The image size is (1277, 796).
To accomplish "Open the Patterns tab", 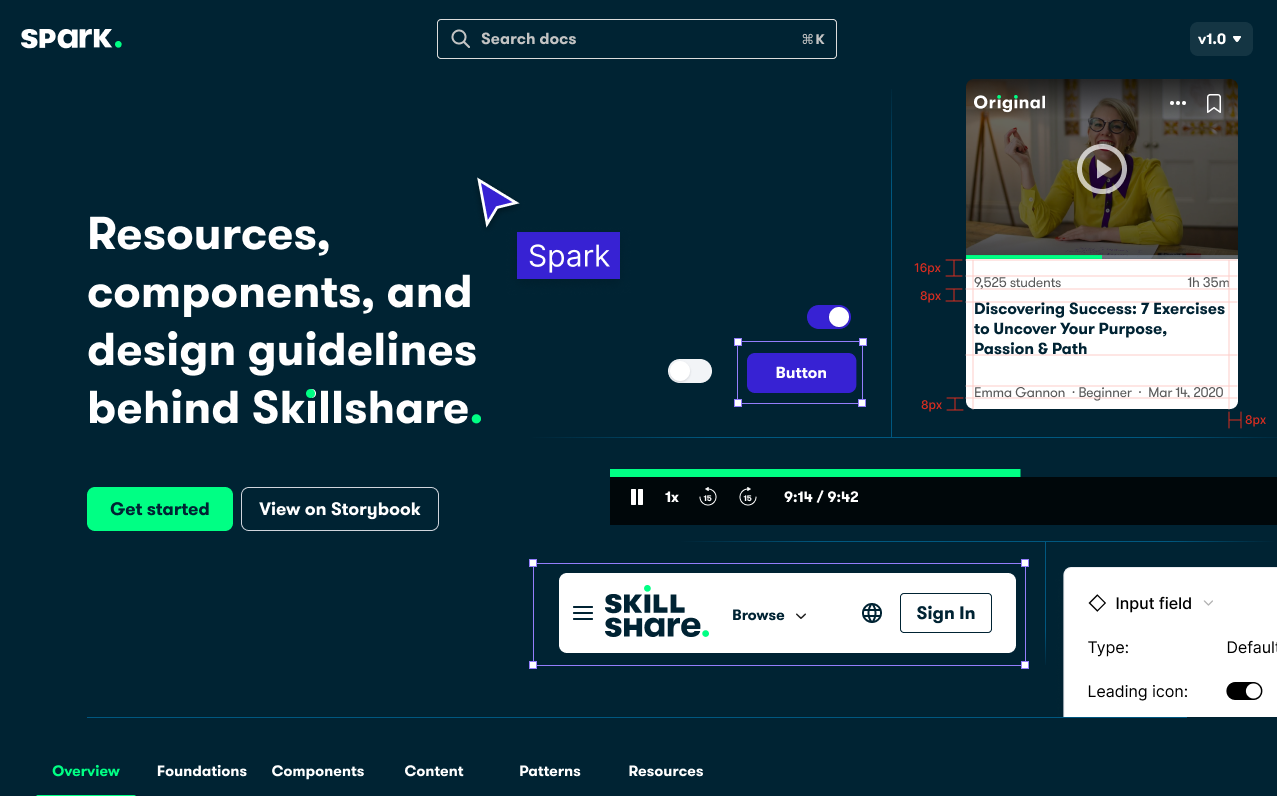I will 550,771.
